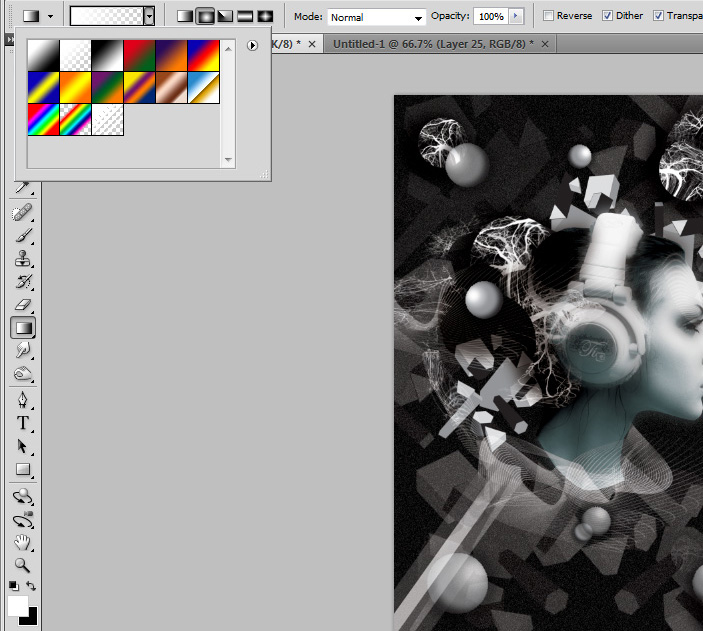Pick the rainbow spectrum gradient preset
This screenshot has width=703, height=631.
[x=43, y=119]
